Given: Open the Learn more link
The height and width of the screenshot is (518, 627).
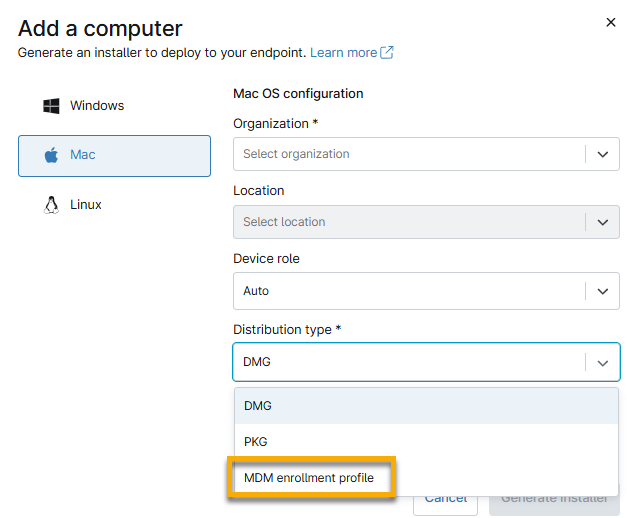Looking at the screenshot, I should click(x=343, y=52).
